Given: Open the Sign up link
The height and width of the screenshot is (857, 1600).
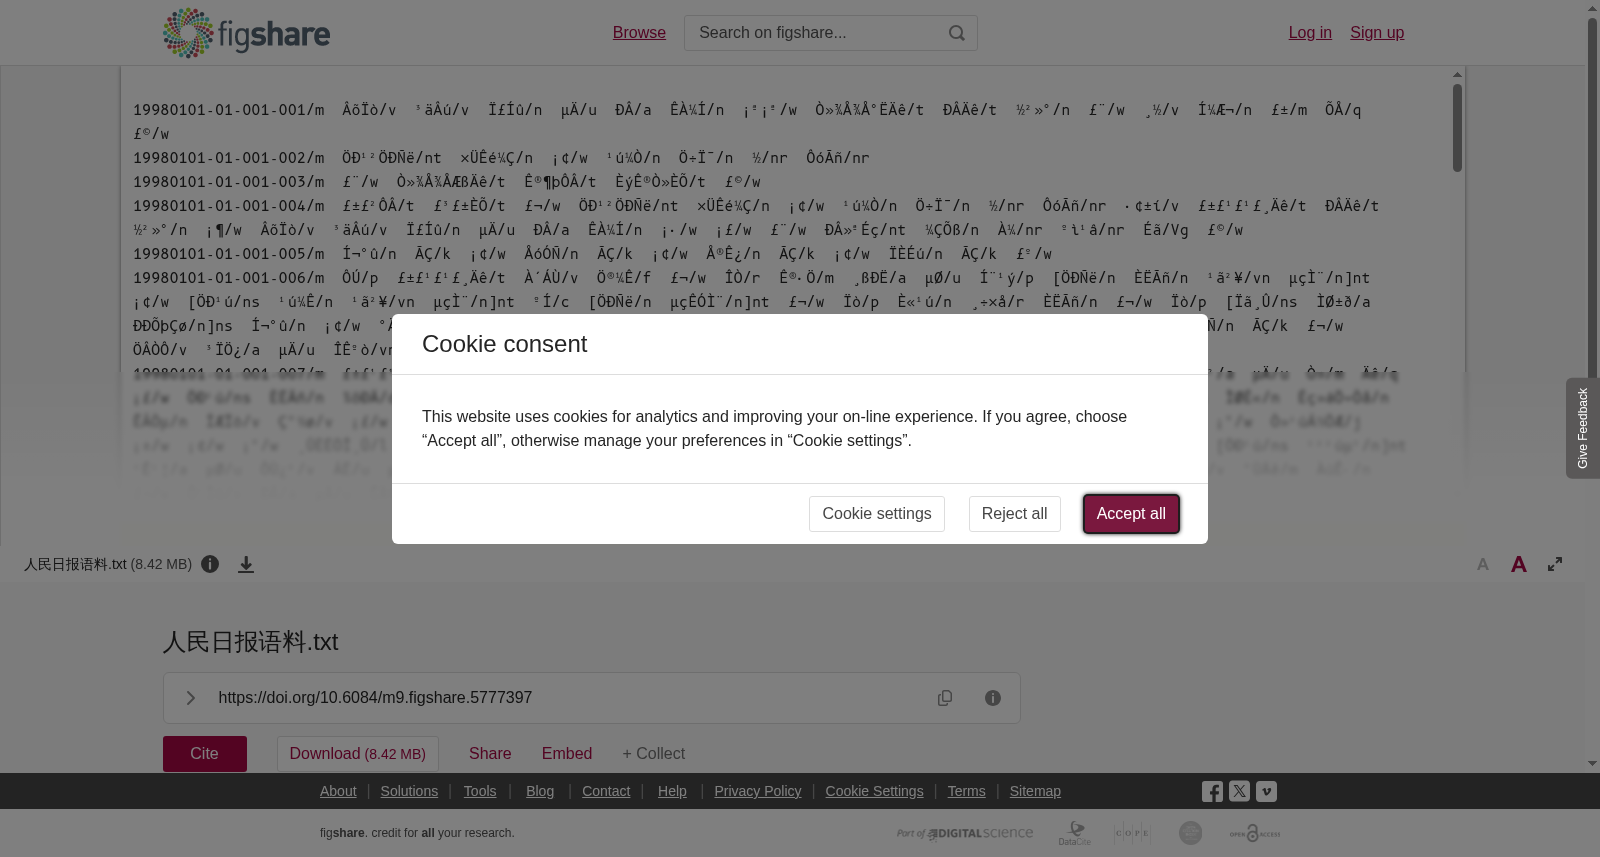Looking at the screenshot, I should (x=1377, y=33).
